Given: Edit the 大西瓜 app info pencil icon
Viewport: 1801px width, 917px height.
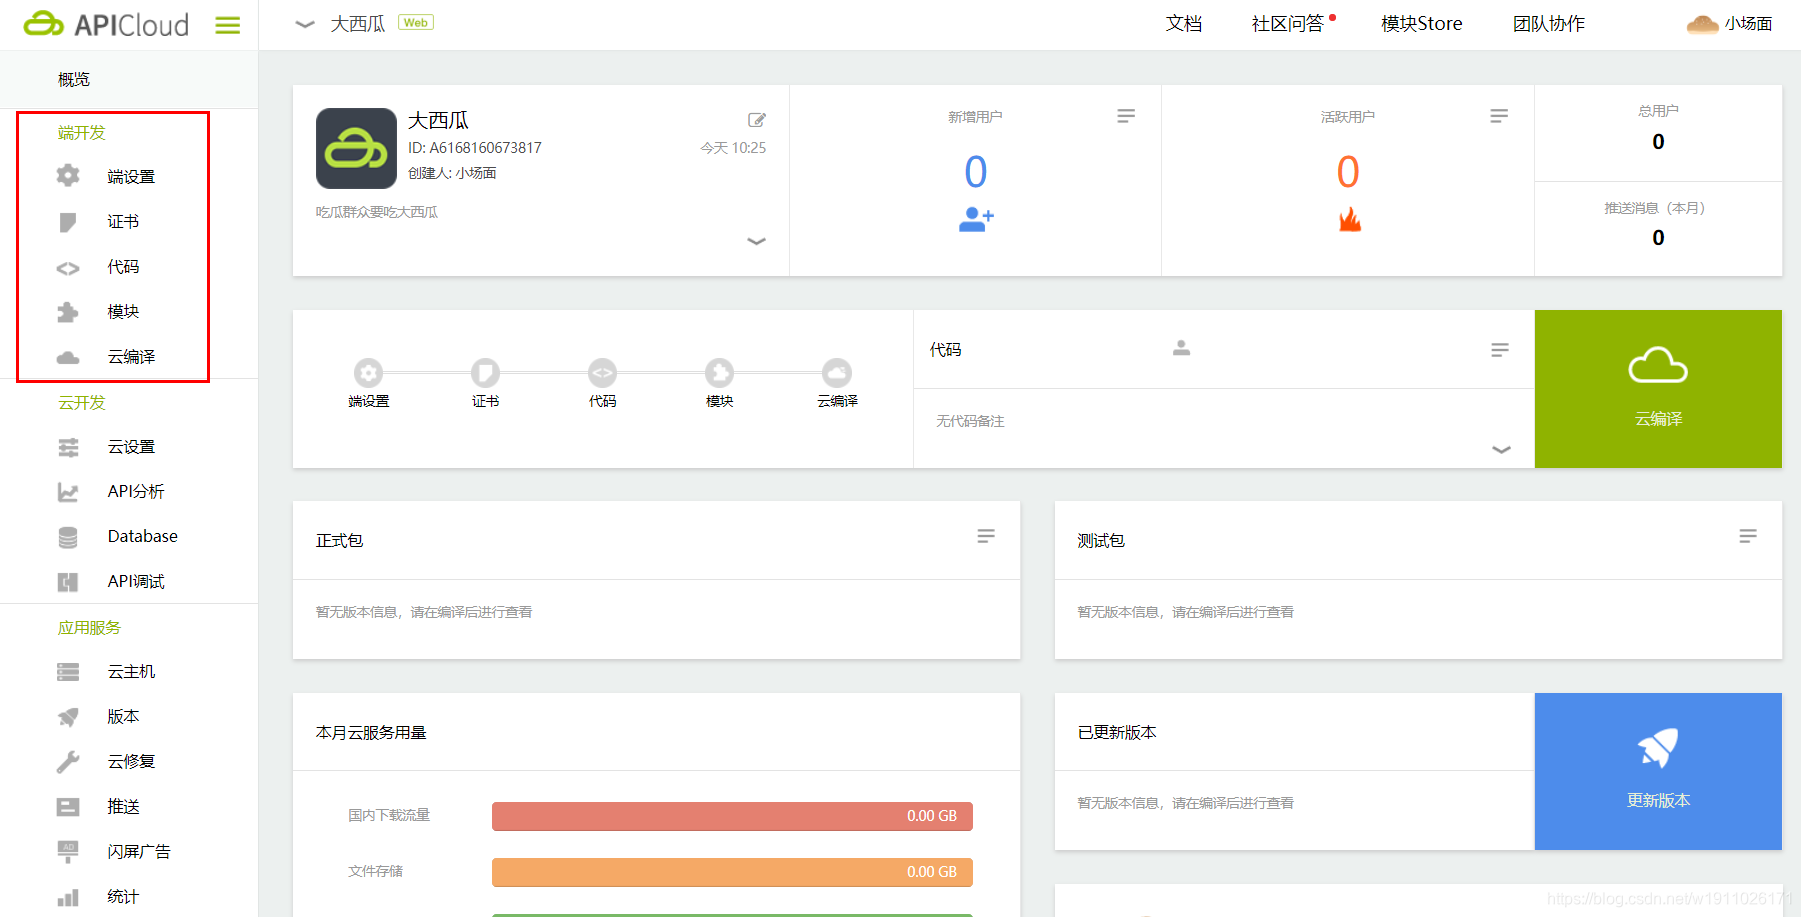Looking at the screenshot, I should (x=757, y=120).
